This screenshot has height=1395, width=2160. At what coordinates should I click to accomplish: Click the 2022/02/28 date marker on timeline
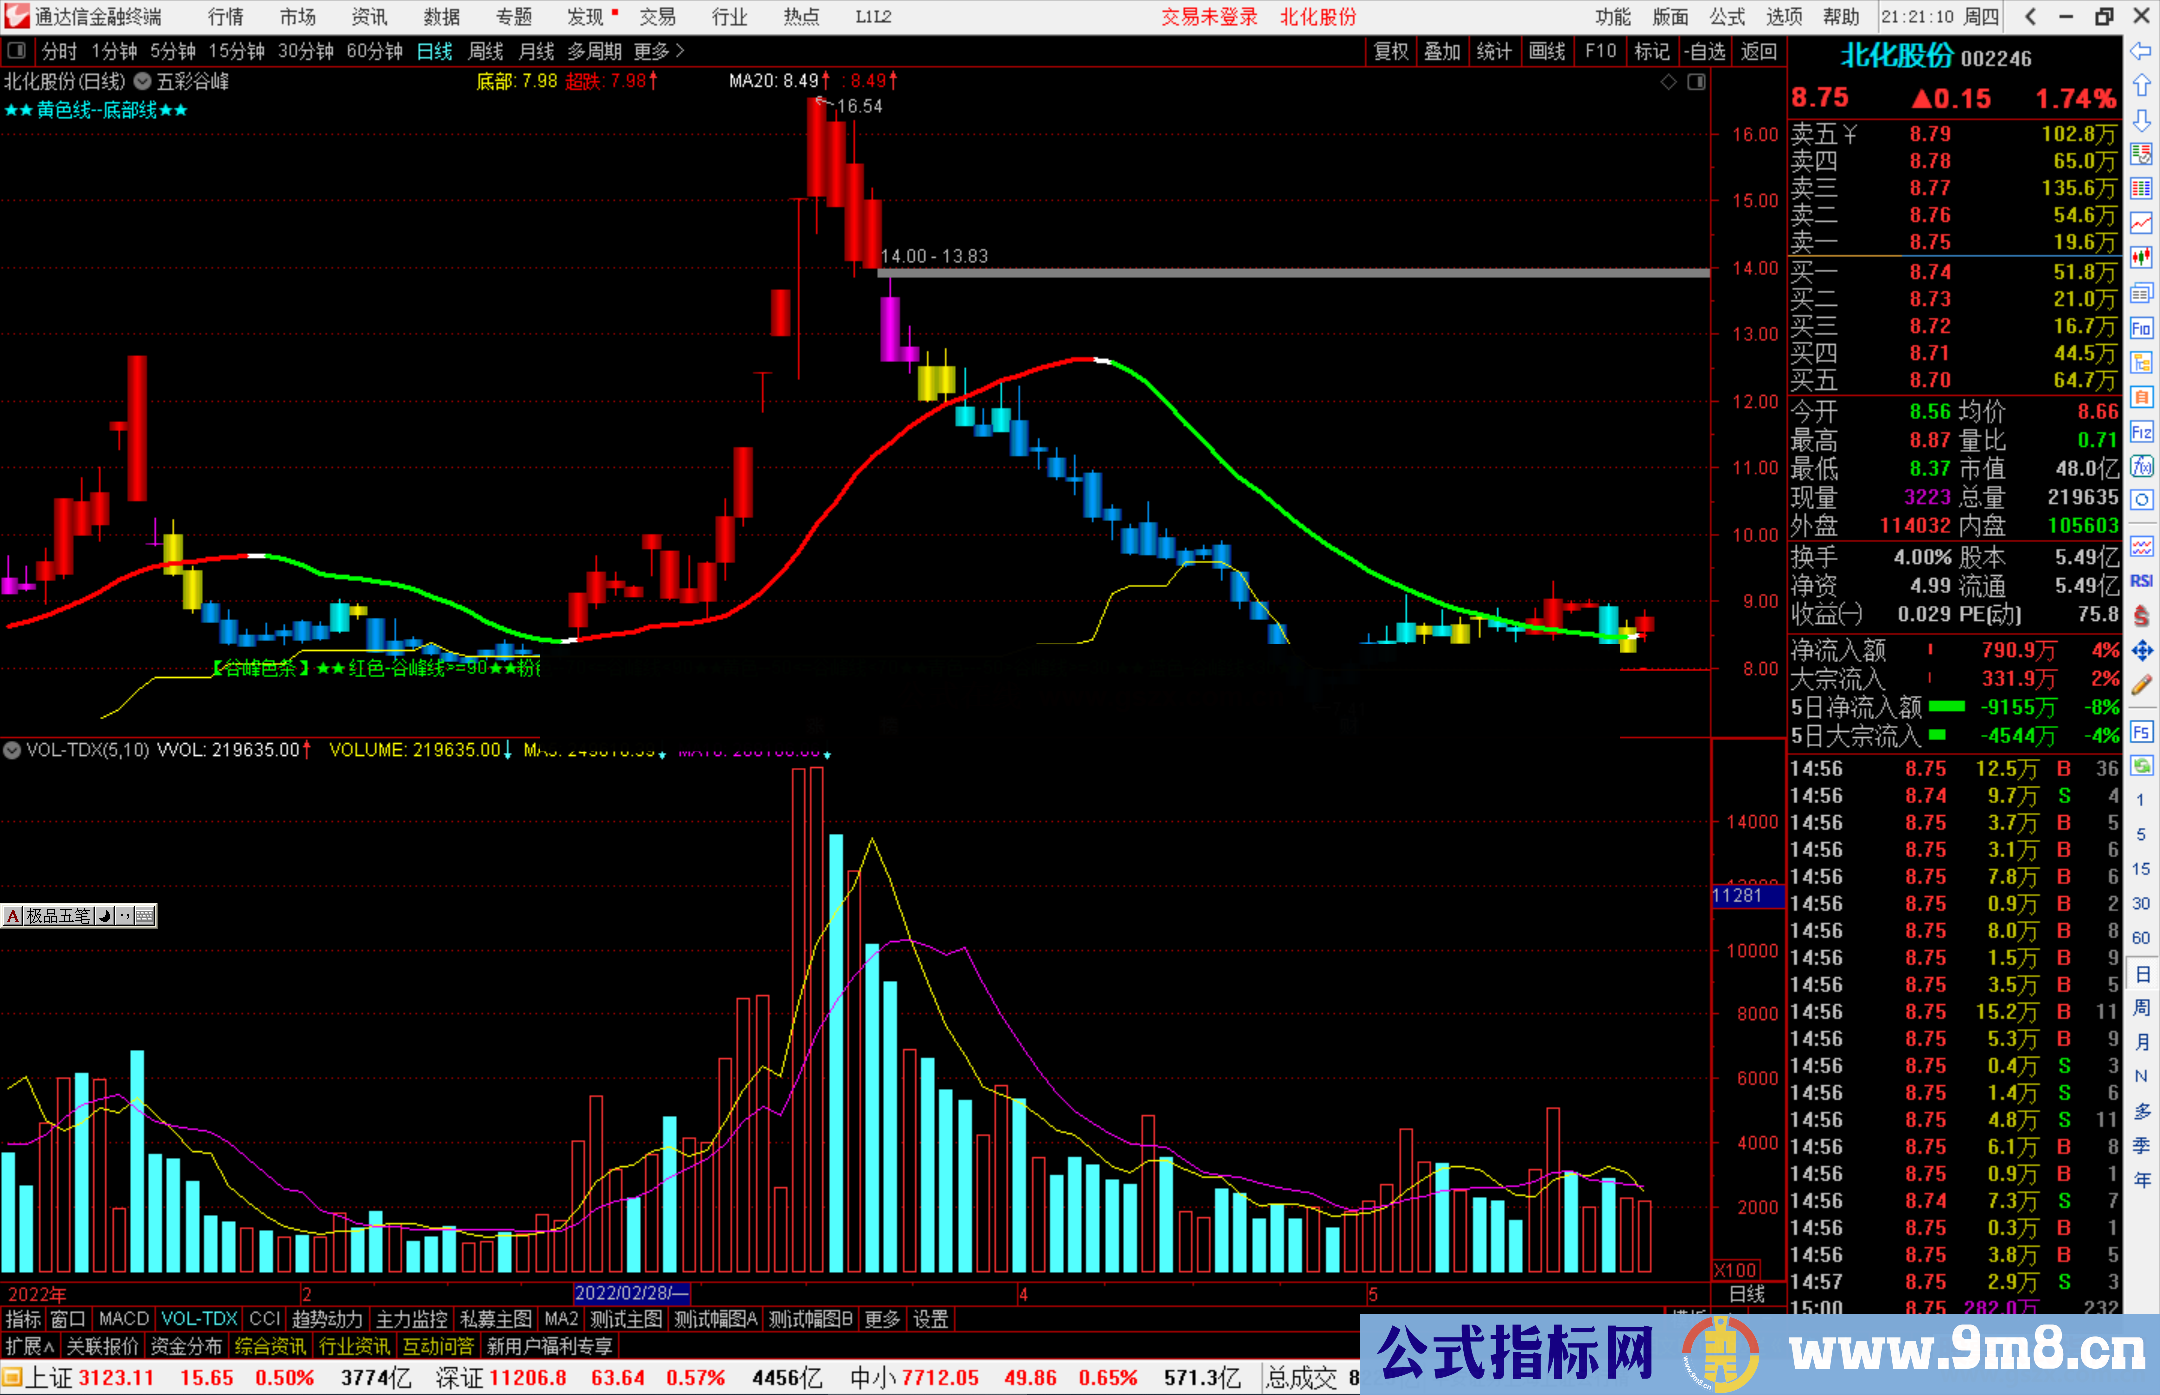coord(630,1294)
